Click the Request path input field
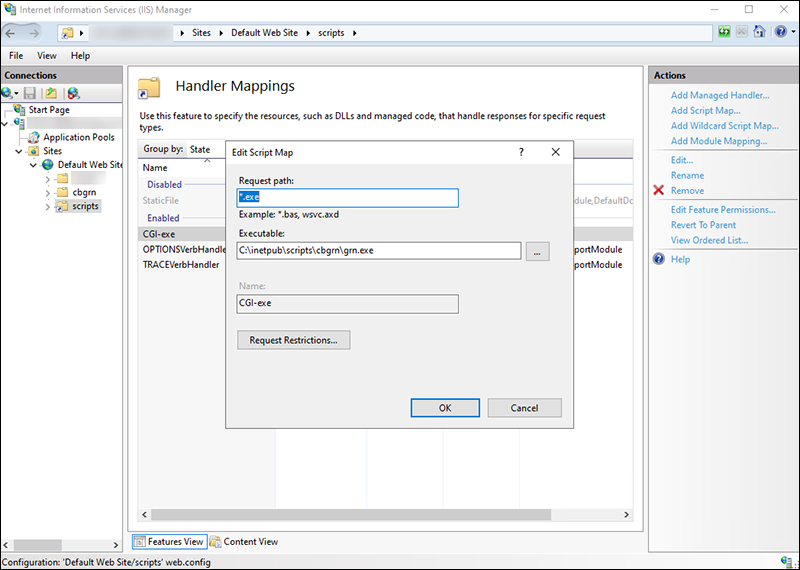Viewport: 800px width, 570px height. (x=347, y=197)
